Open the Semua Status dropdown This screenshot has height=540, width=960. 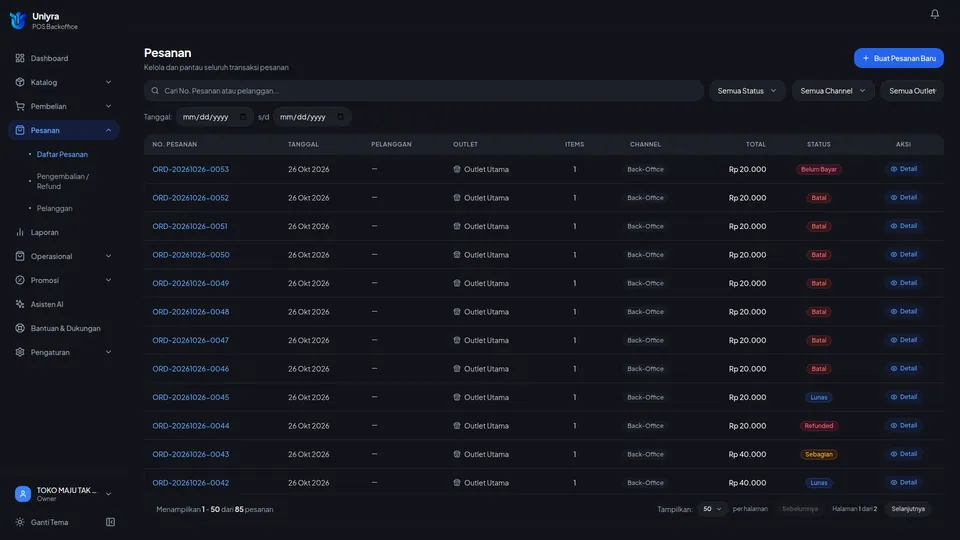747,91
